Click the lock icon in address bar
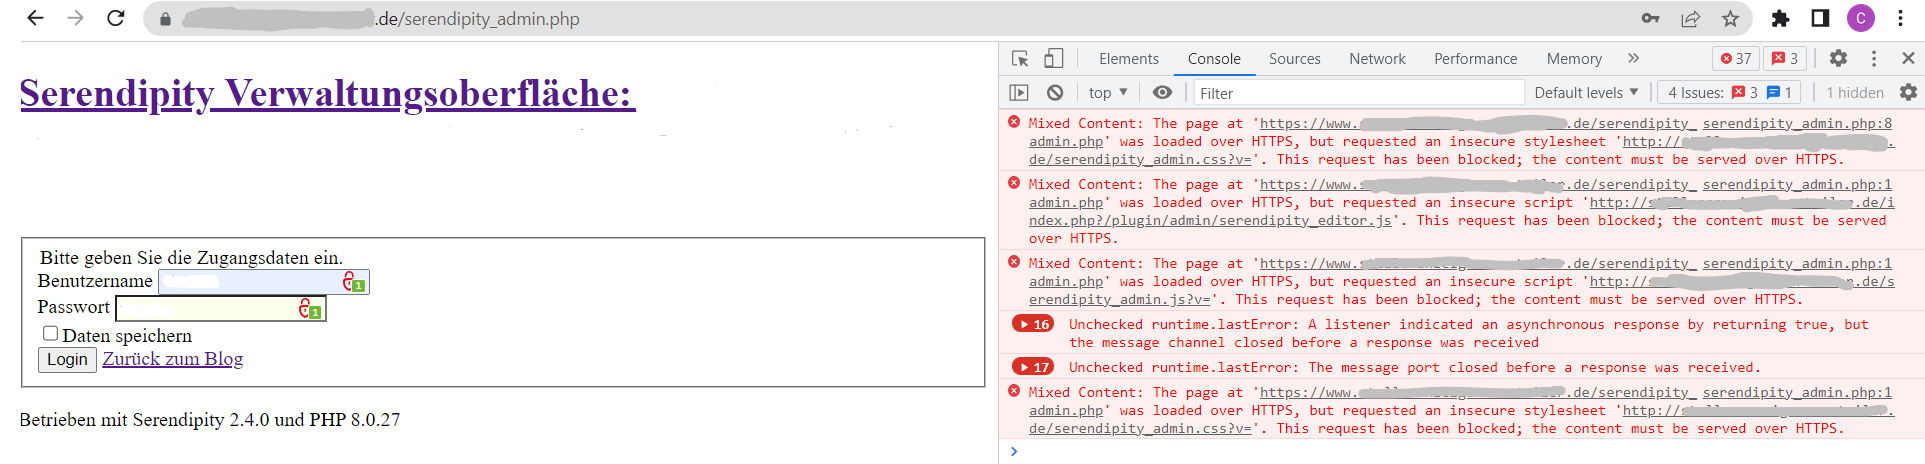Image resolution: width=1925 pixels, height=464 pixels. click(x=165, y=19)
